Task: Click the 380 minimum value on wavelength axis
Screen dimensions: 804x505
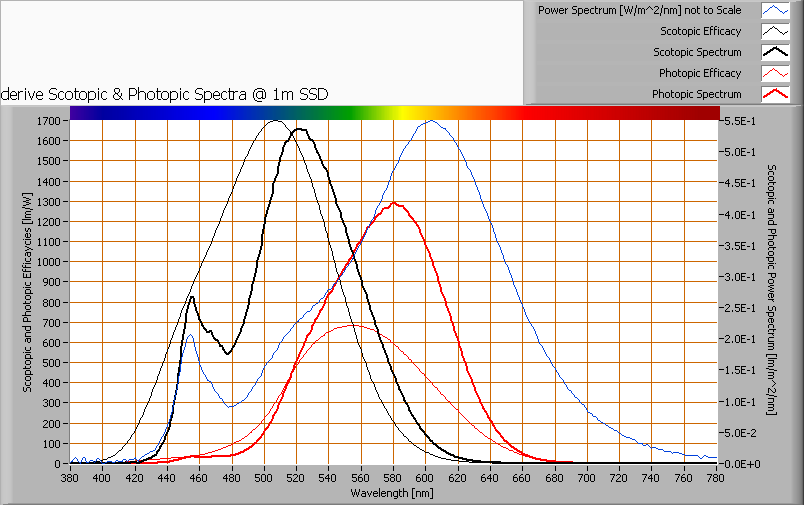Action: coord(70,478)
